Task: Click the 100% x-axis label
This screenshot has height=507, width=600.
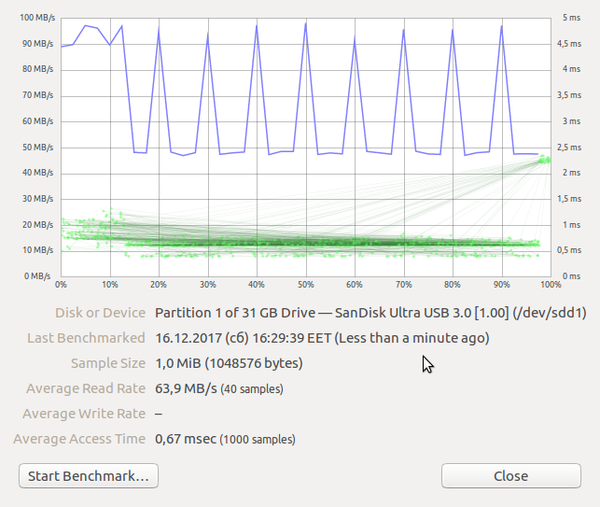Action: 551,285
